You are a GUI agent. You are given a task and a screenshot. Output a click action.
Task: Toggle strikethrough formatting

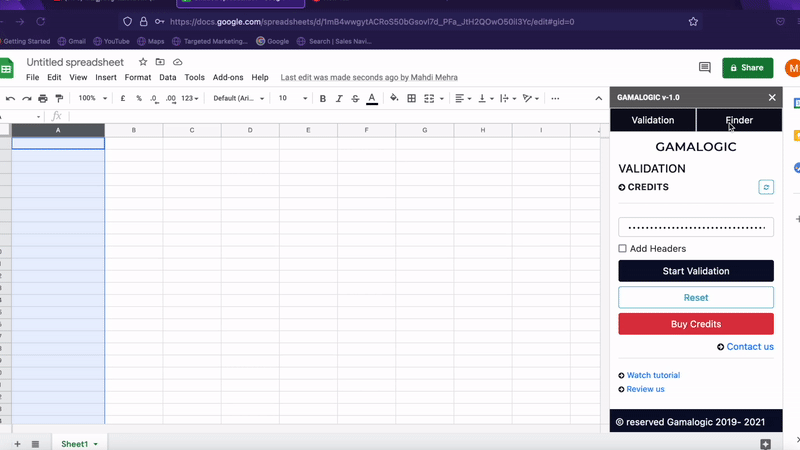tap(355, 98)
